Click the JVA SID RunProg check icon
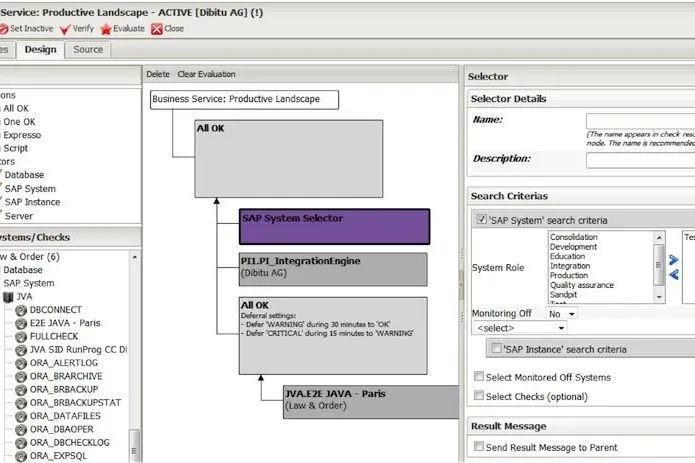The width and height of the screenshot is (695, 463). 21,350
